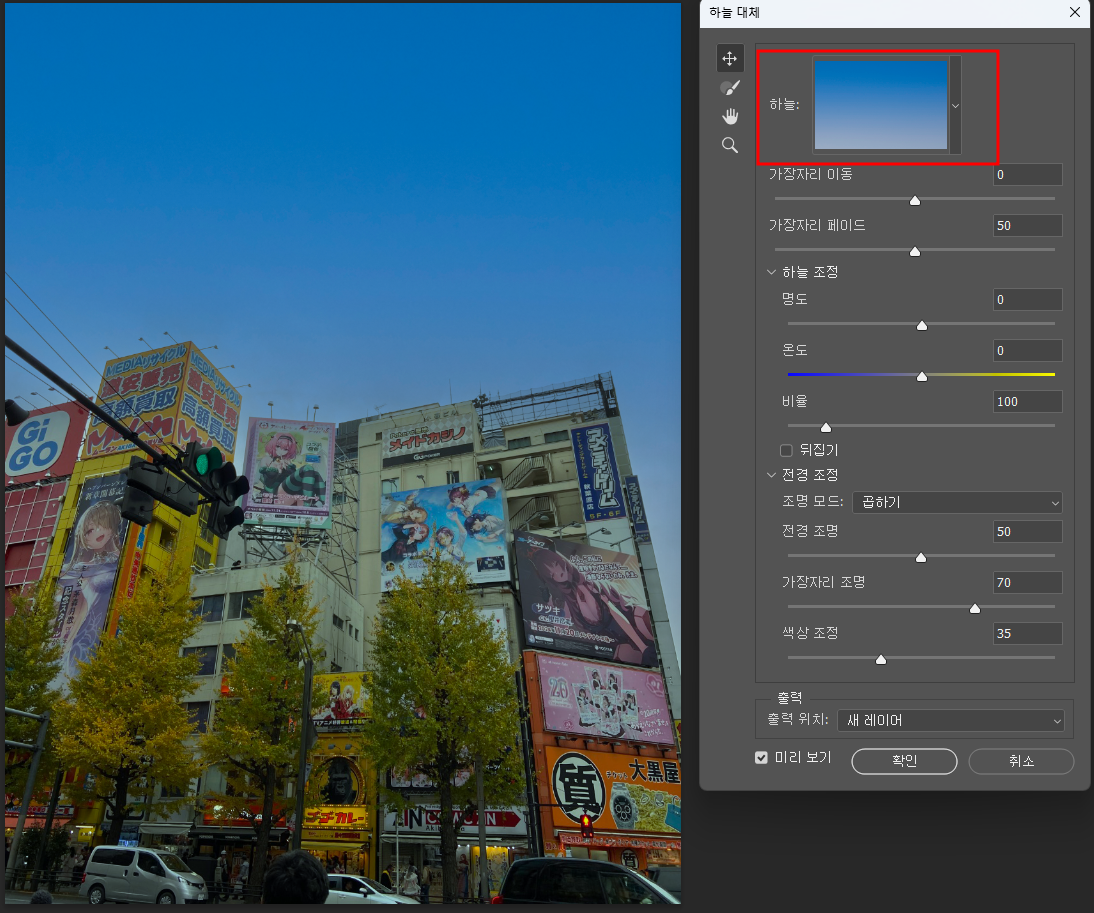Adjust the 명도 slider handle
Image resolution: width=1094 pixels, height=913 pixels.
[x=922, y=326]
